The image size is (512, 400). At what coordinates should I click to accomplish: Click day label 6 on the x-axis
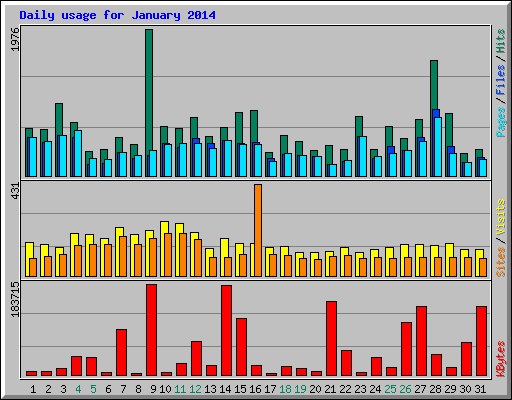click(x=108, y=389)
